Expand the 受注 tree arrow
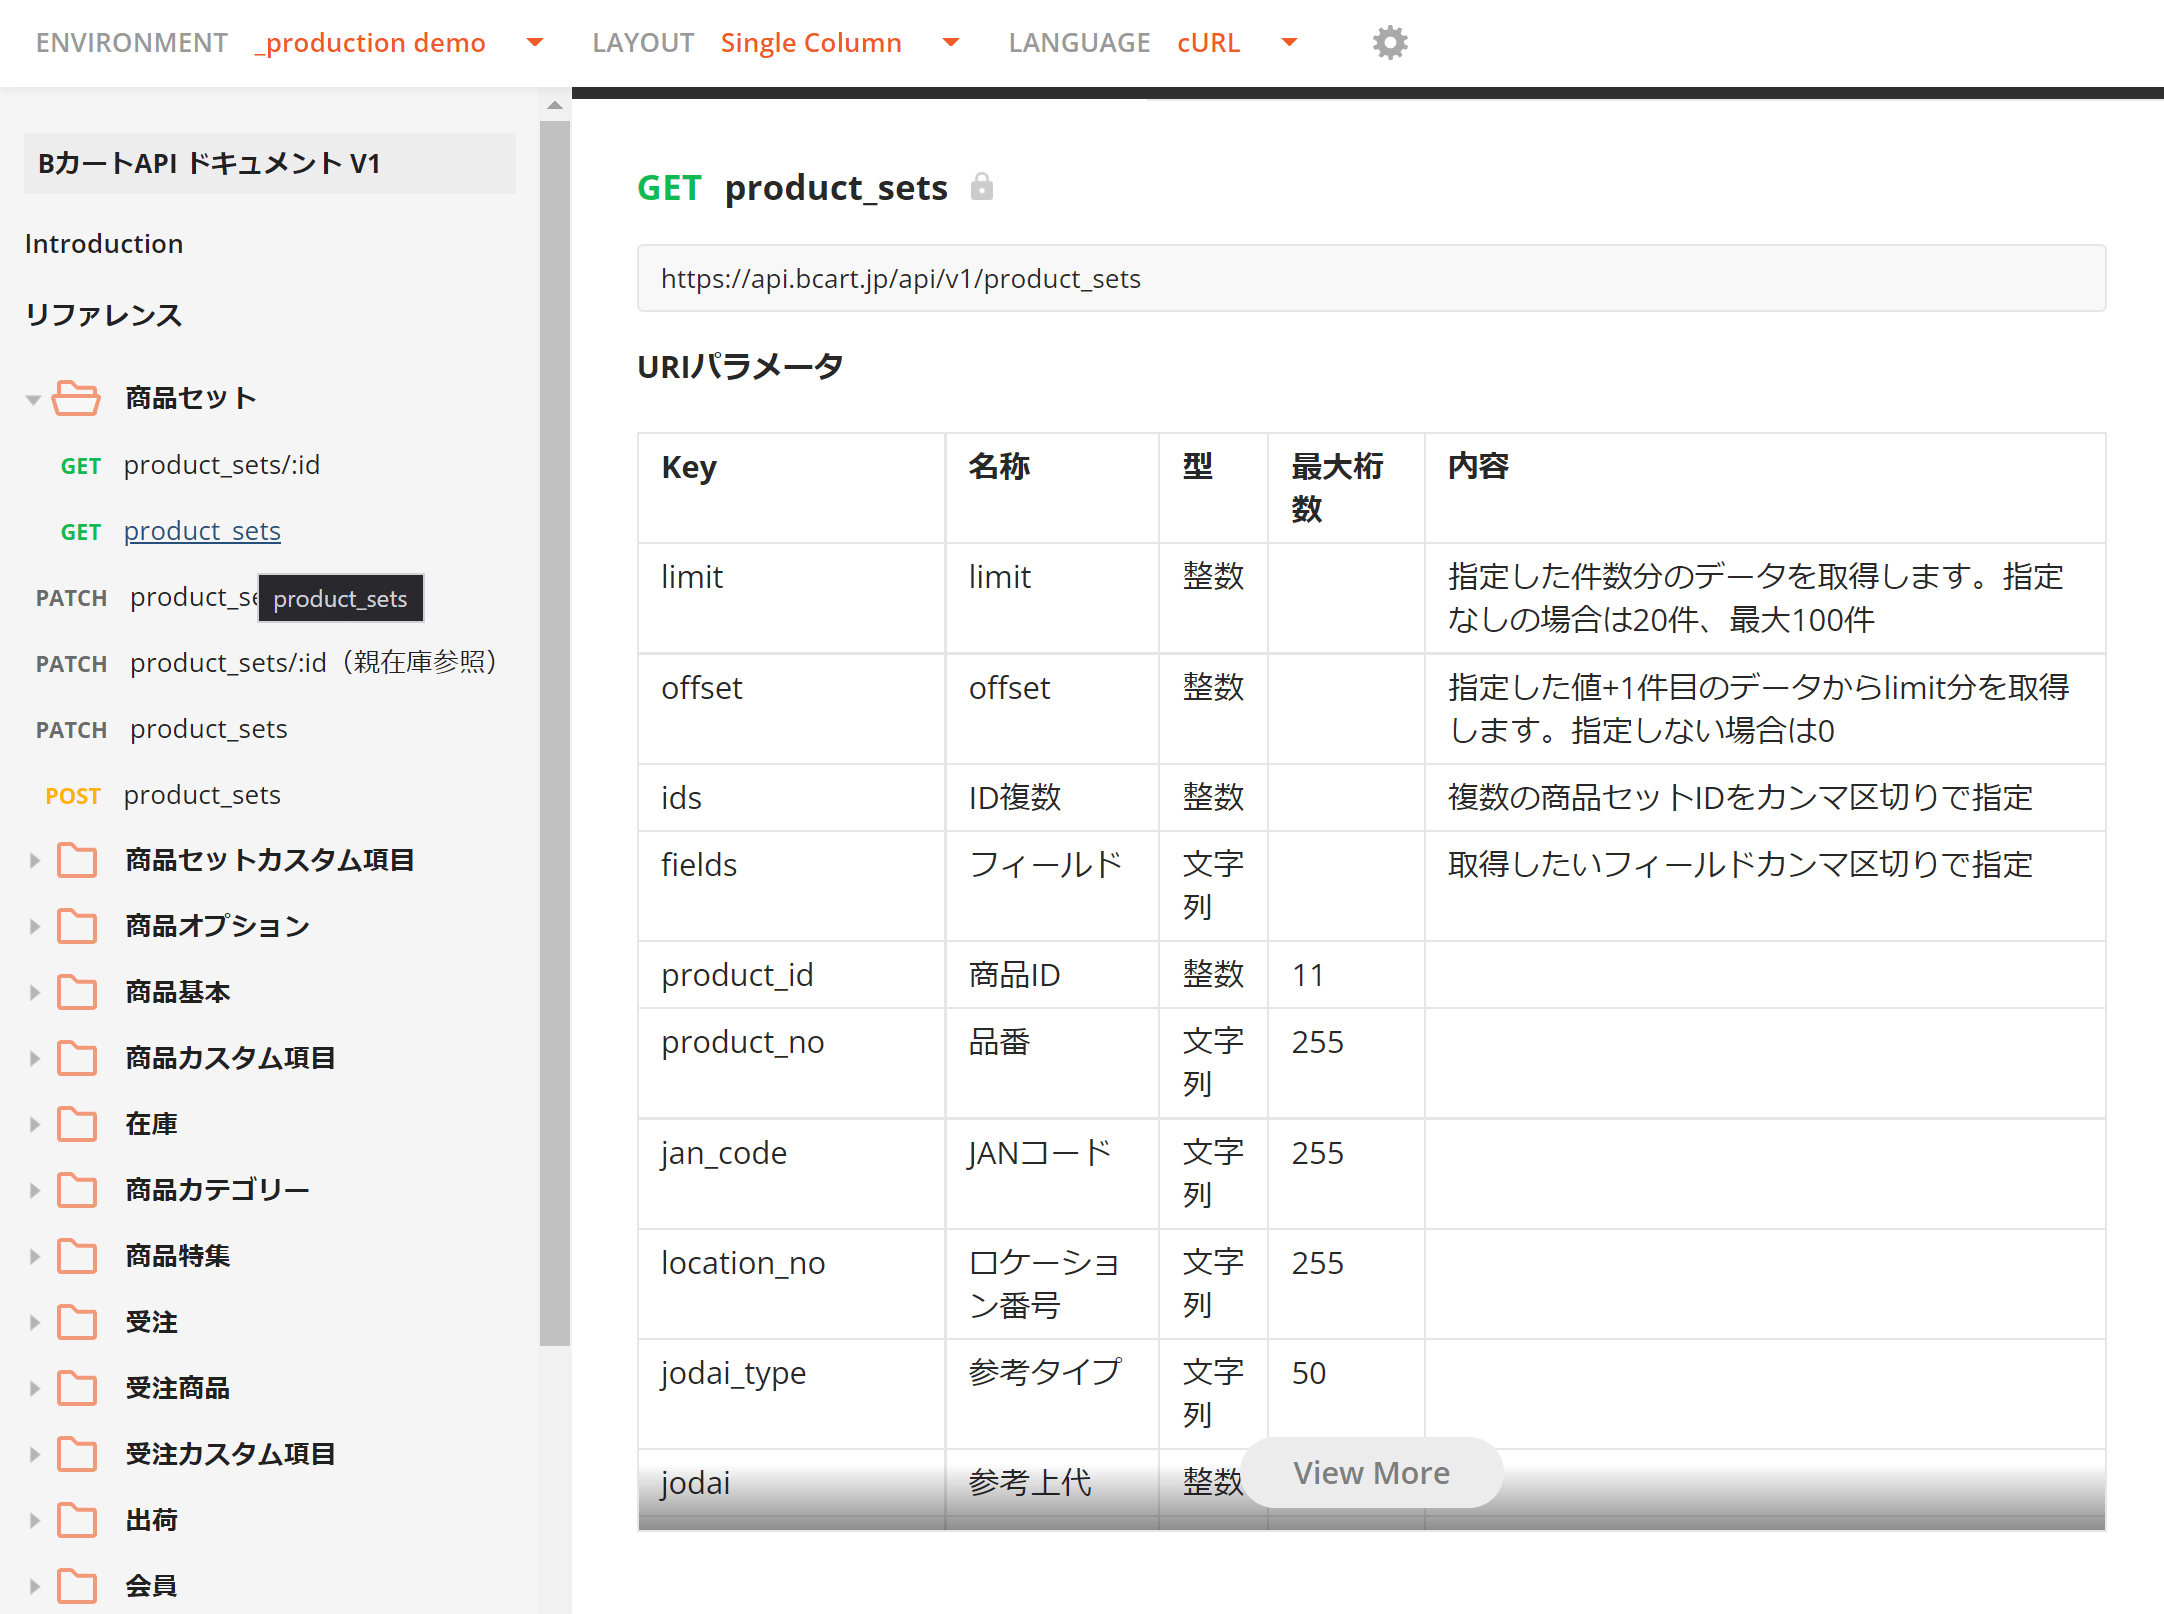The width and height of the screenshot is (2164, 1614). click(34, 1322)
